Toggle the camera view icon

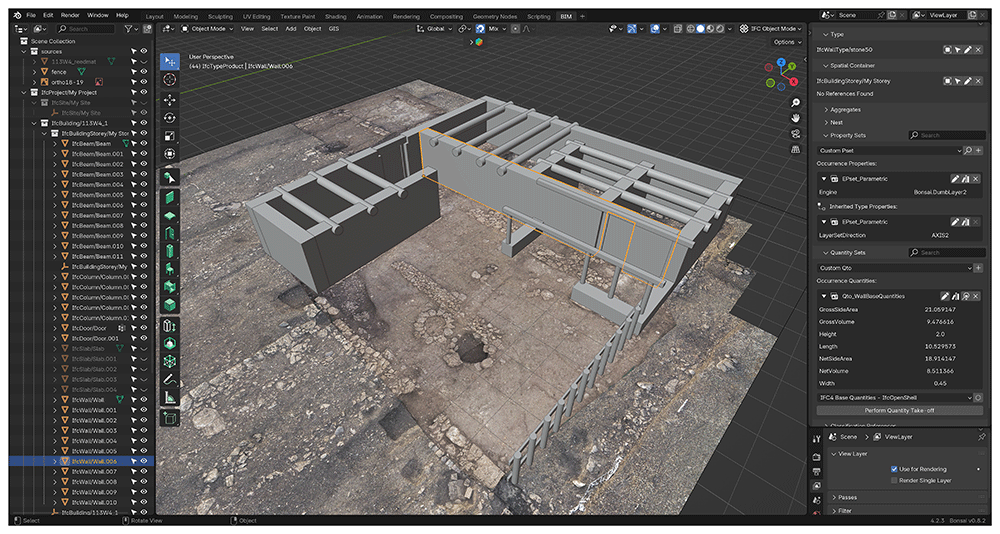[795, 133]
